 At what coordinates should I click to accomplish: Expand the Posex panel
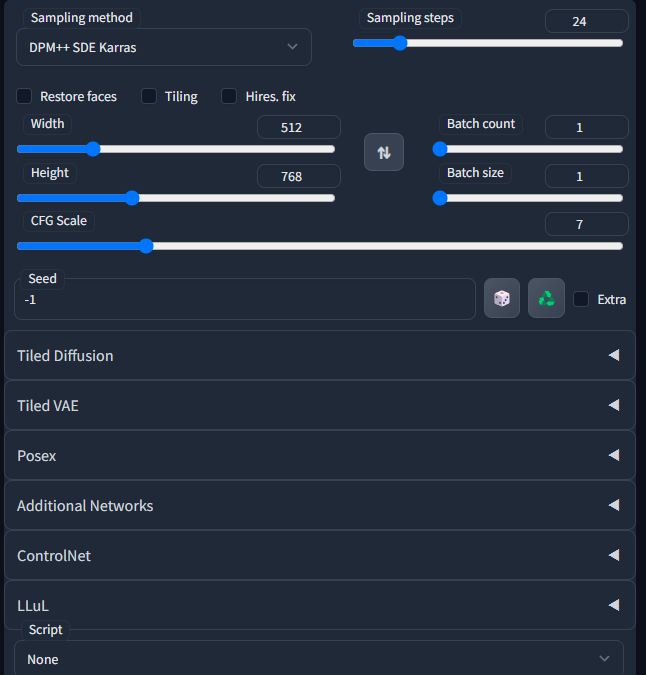tap(320, 455)
